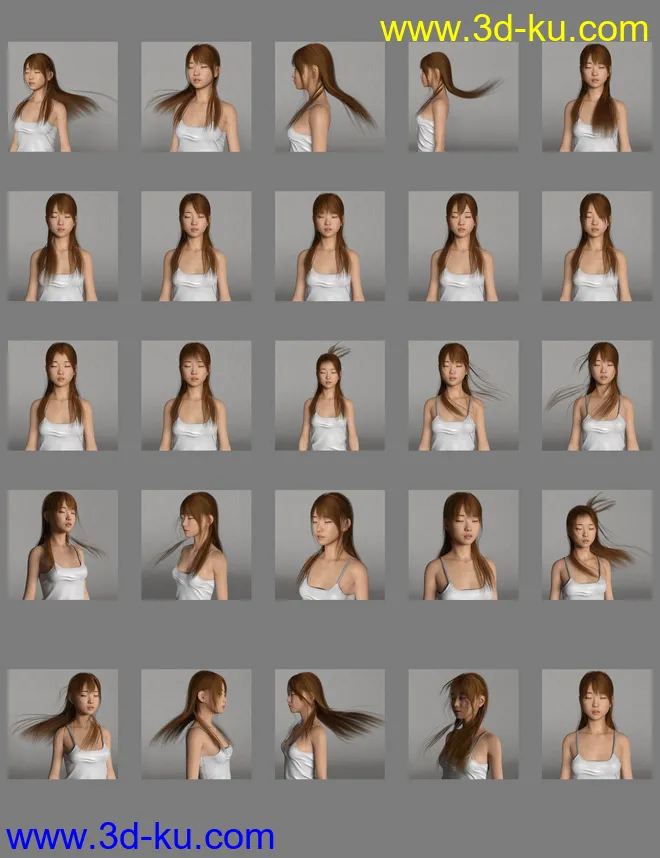Click the middle thumbnail of the second row
The image size is (660, 858).
[x=330, y=247]
